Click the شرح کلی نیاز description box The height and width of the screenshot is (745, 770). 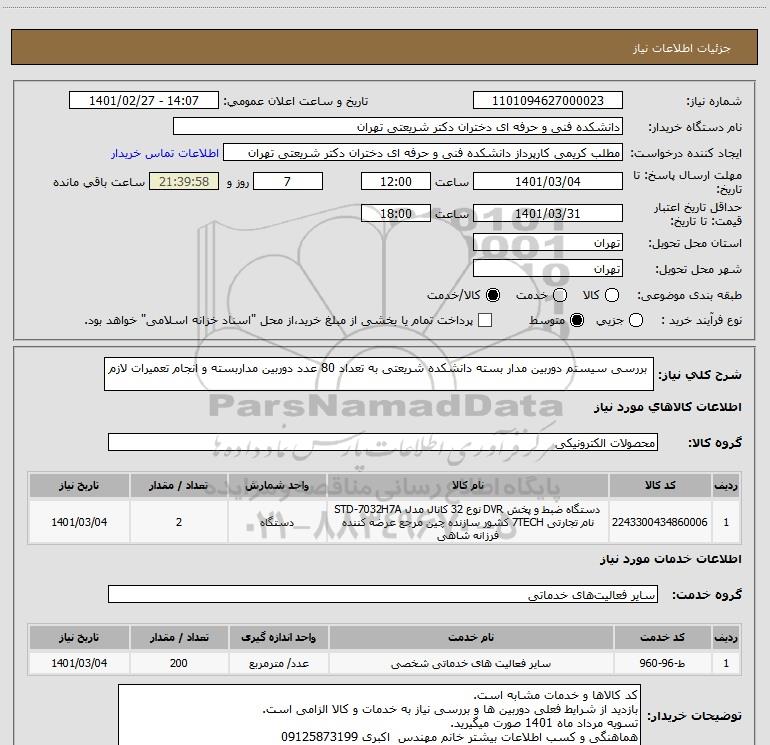(x=379, y=374)
